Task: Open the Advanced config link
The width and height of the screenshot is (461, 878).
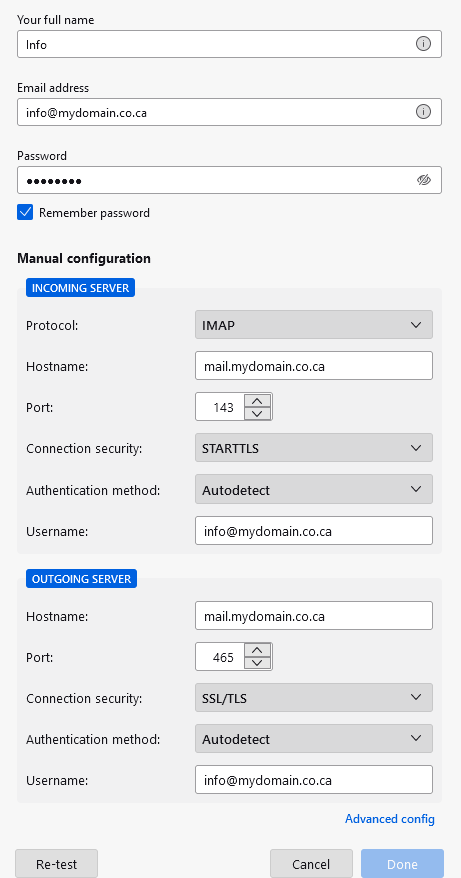Action: click(x=389, y=819)
